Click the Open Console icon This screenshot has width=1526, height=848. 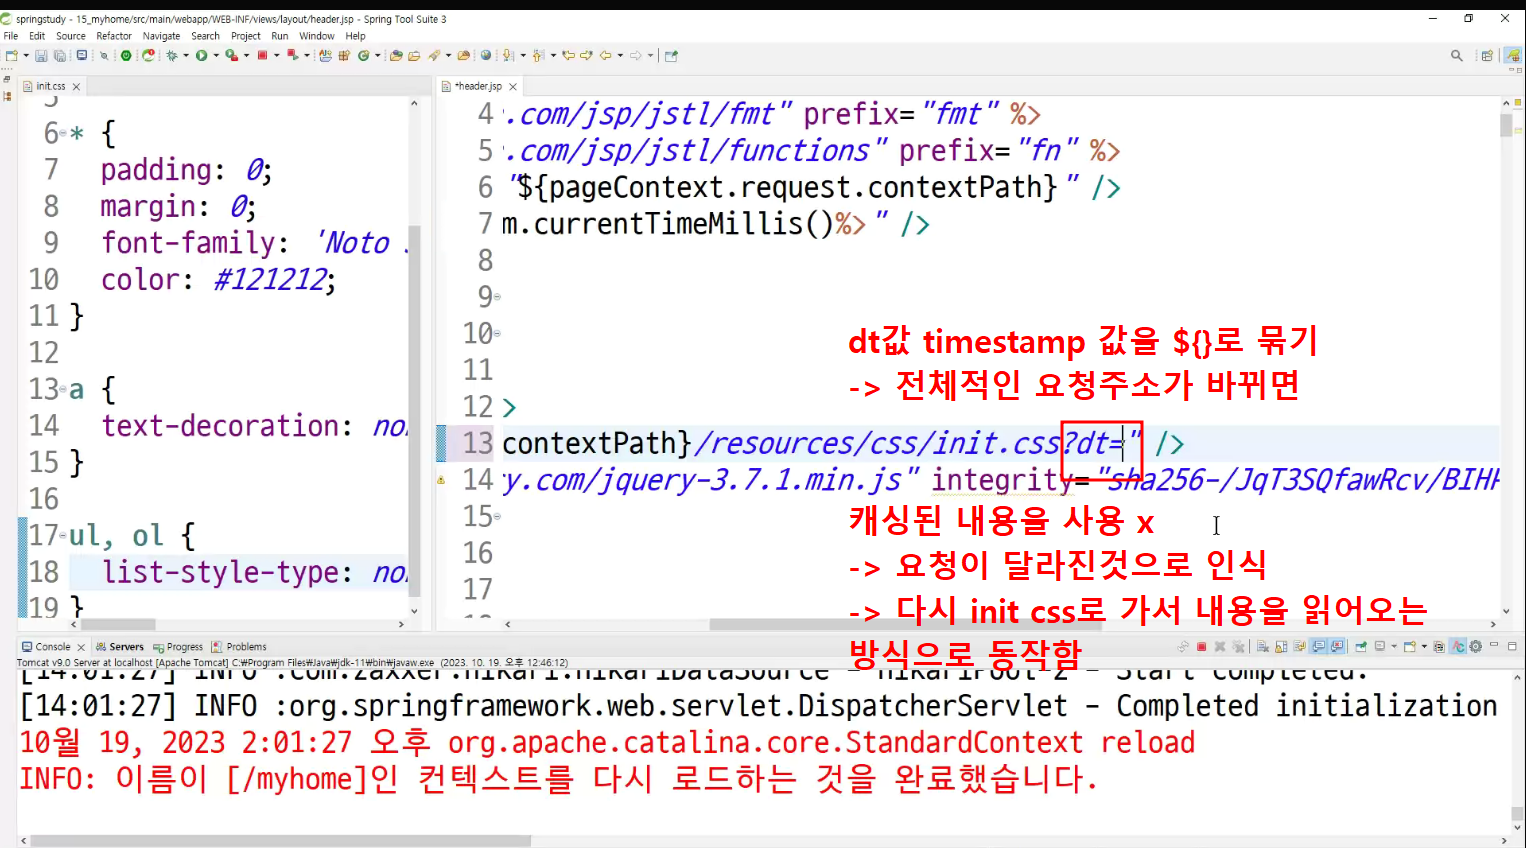[x=1410, y=647]
